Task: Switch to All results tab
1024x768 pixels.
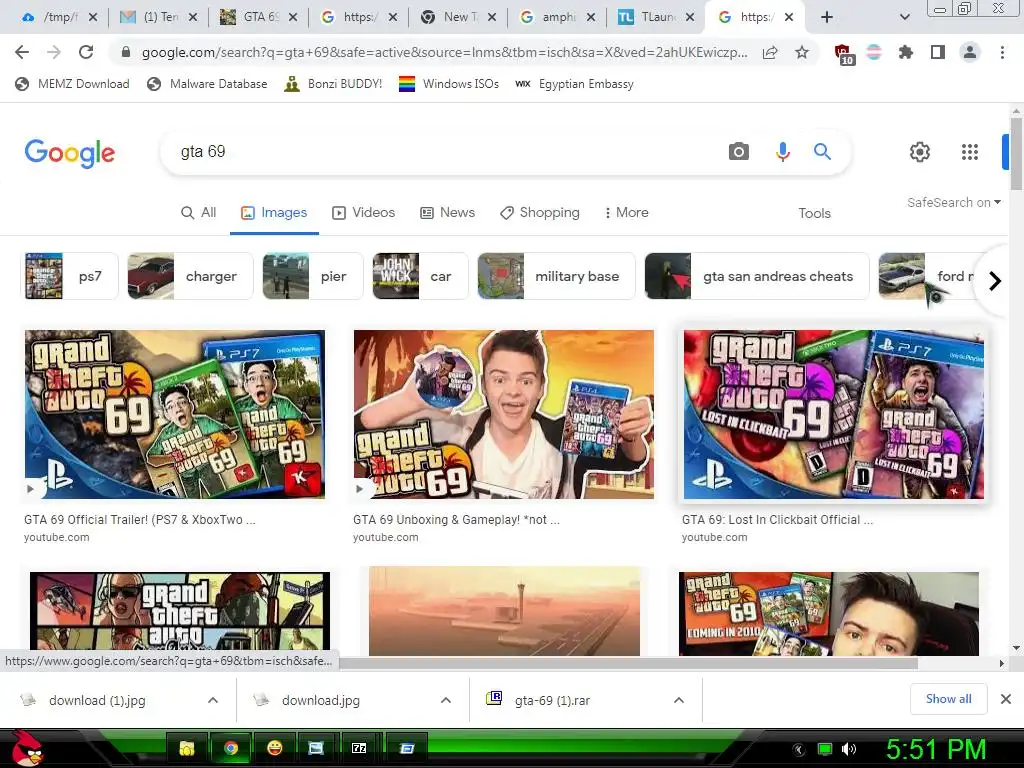Action: tap(198, 213)
